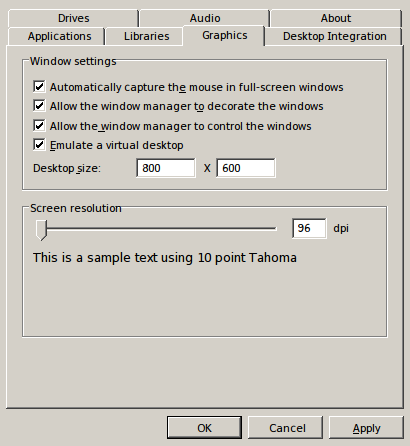Click the Cancel button
This screenshot has width=410, height=446.
click(287, 428)
